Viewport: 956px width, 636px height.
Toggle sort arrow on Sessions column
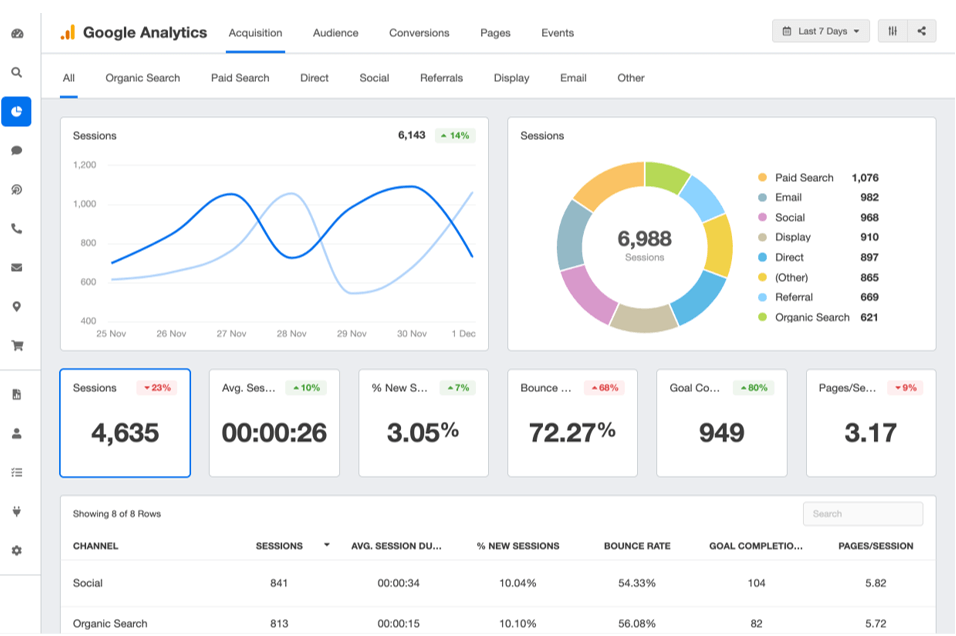(x=326, y=546)
